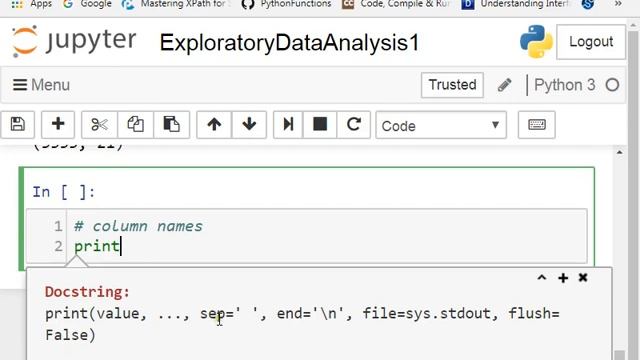This screenshot has width=640, height=360.
Task: Open PythonFunctions GitHub bookmark
Action: point(286,4)
